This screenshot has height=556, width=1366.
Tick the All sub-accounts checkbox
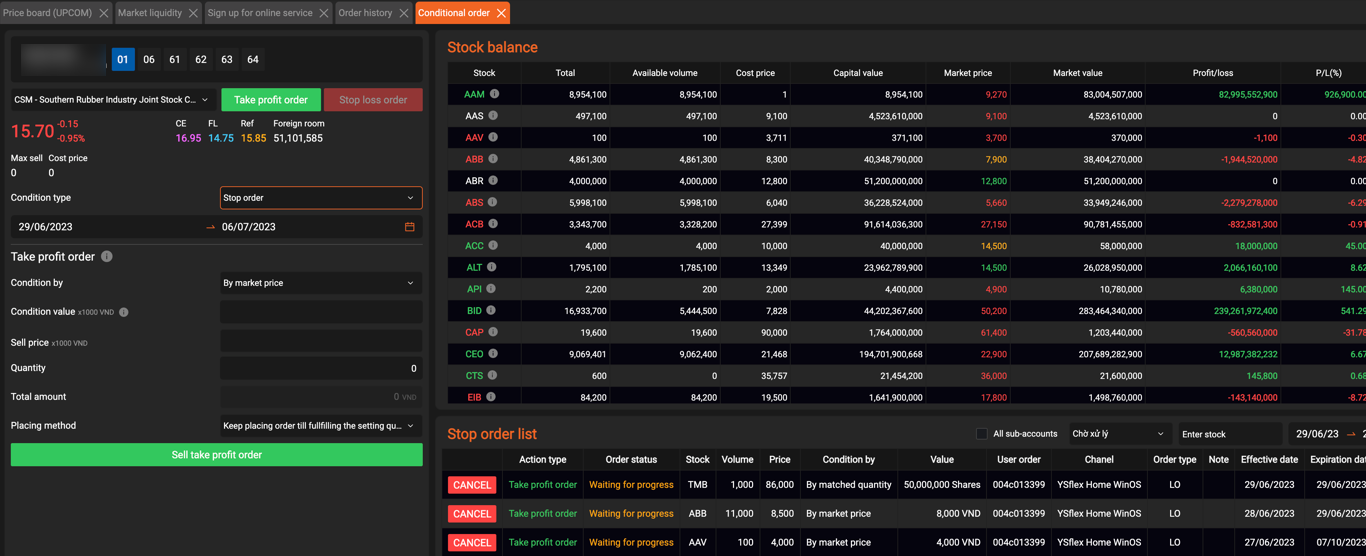982,434
